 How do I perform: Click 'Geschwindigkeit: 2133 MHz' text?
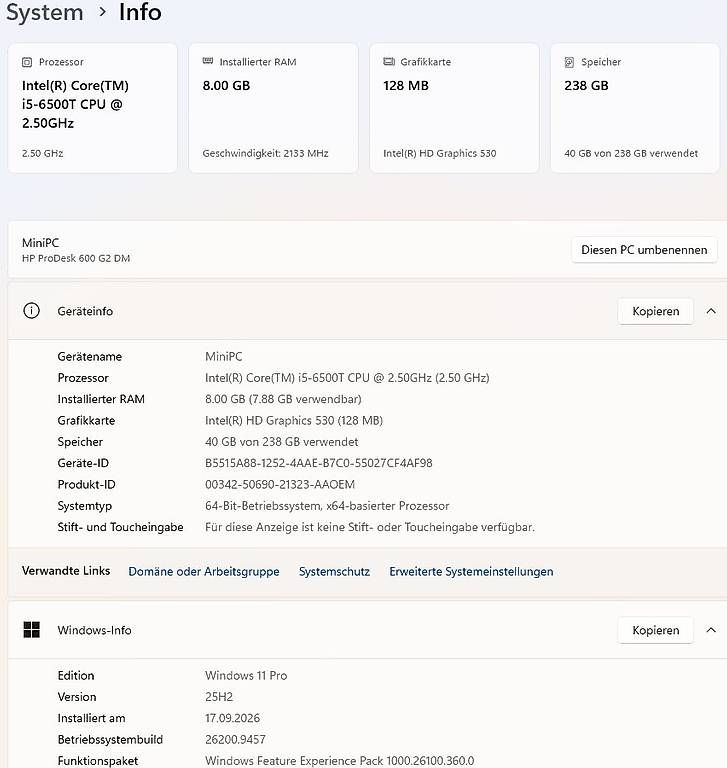click(266, 153)
